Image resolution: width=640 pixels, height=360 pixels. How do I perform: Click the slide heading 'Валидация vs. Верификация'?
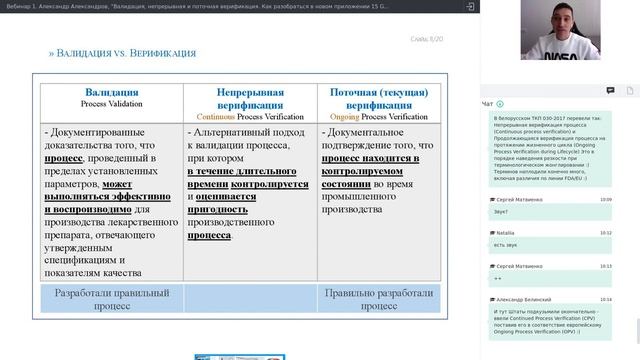click(122, 53)
